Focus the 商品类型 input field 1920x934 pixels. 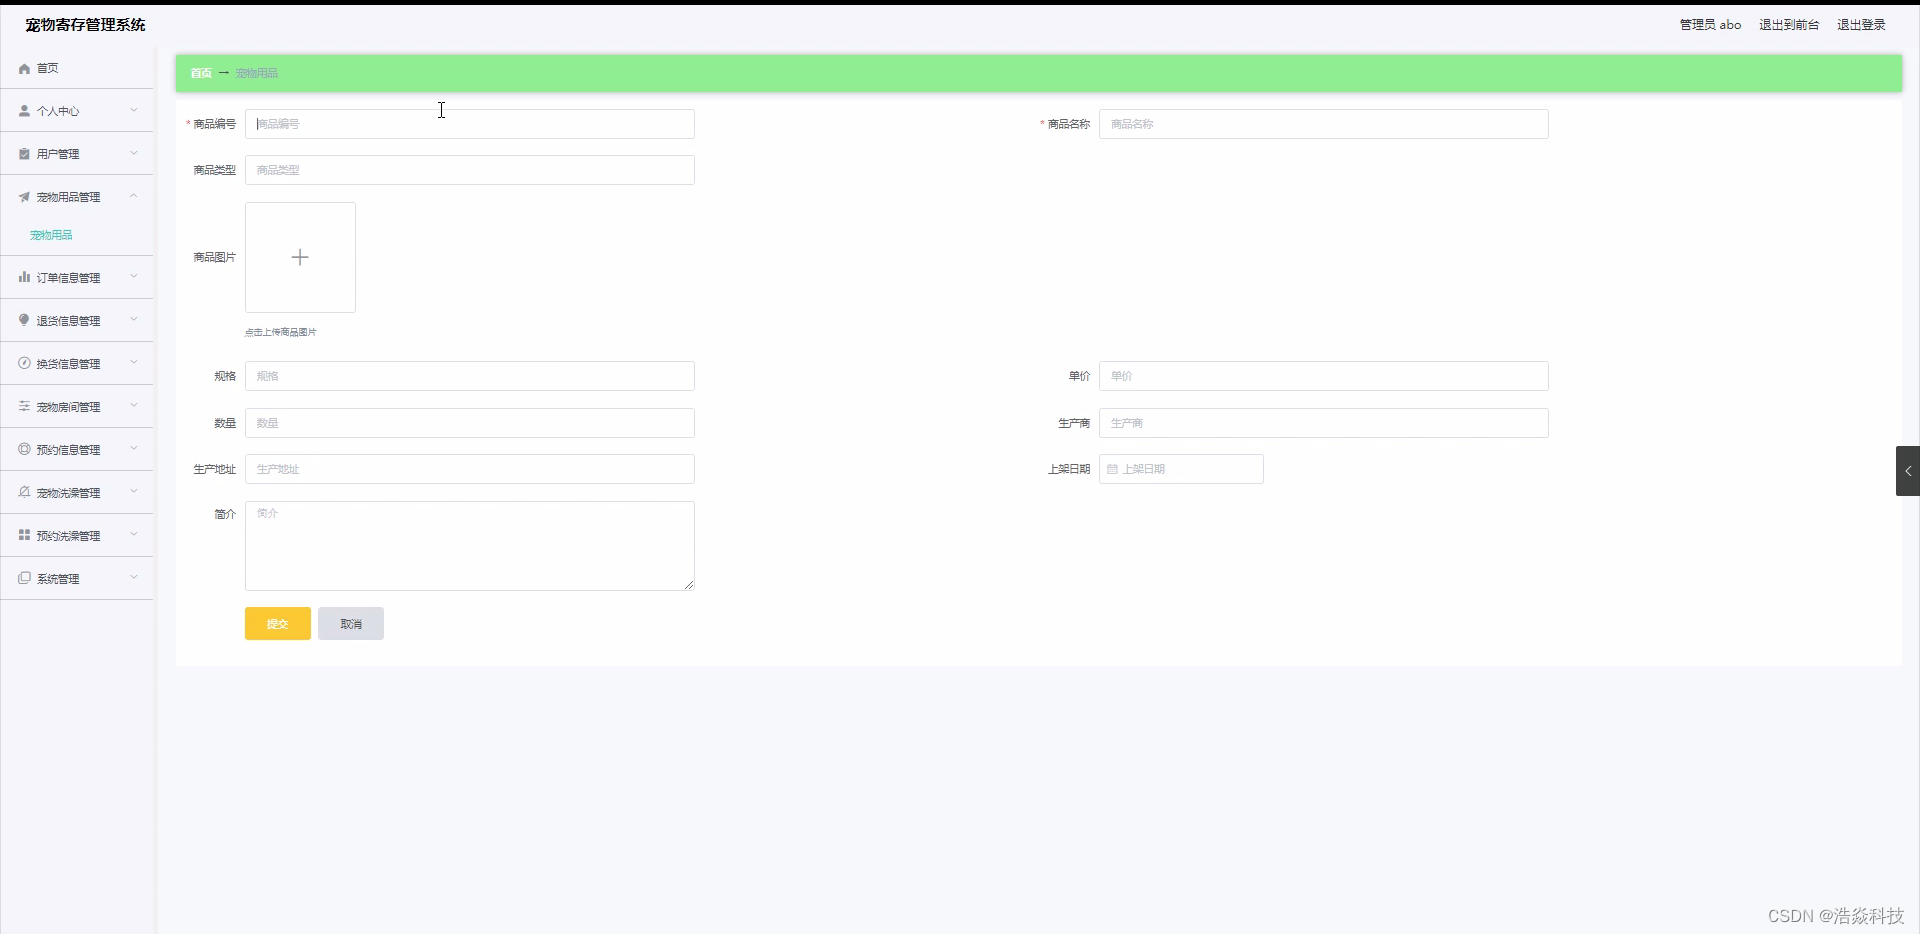coord(470,170)
